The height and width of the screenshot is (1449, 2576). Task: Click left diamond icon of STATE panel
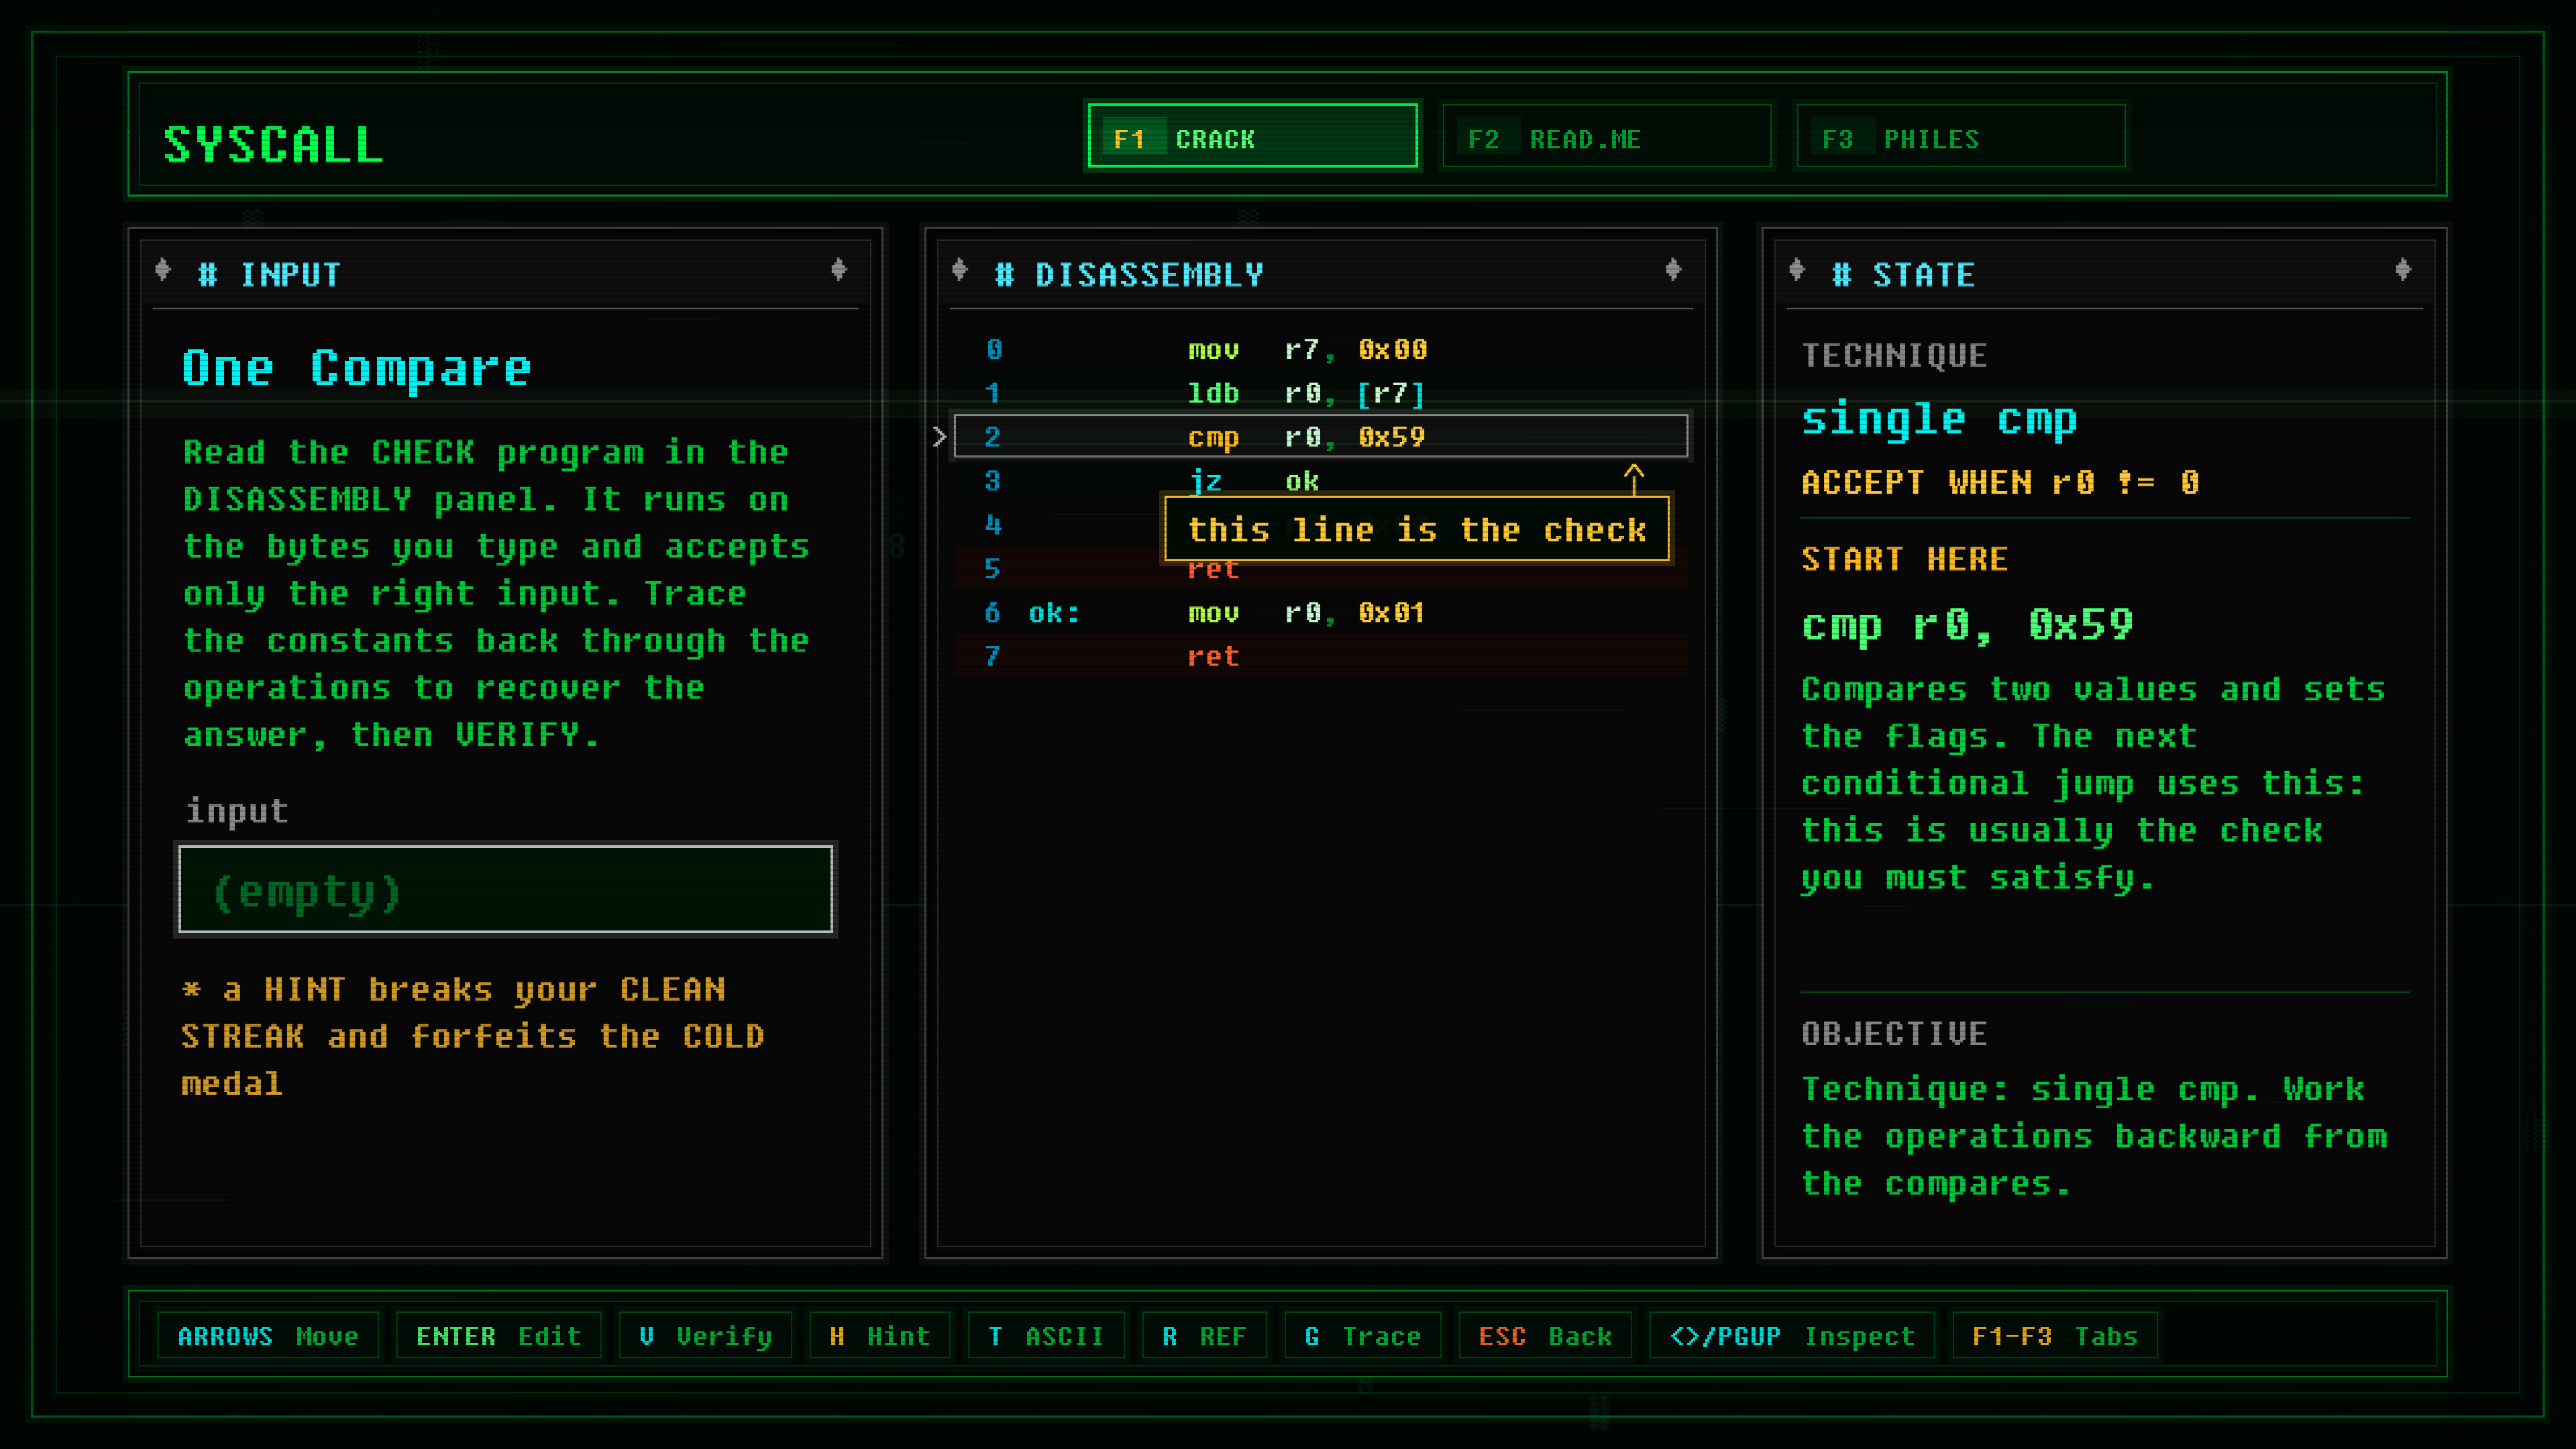1797,270
